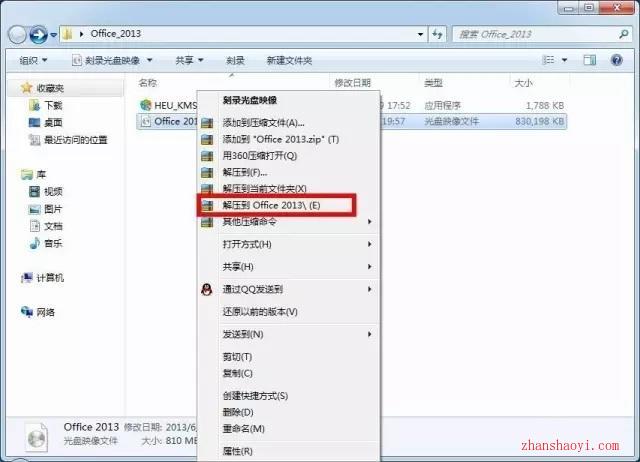This screenshot has height=462, width=640.
Task: Open 图片 library in sidebar
Action: 53,209
